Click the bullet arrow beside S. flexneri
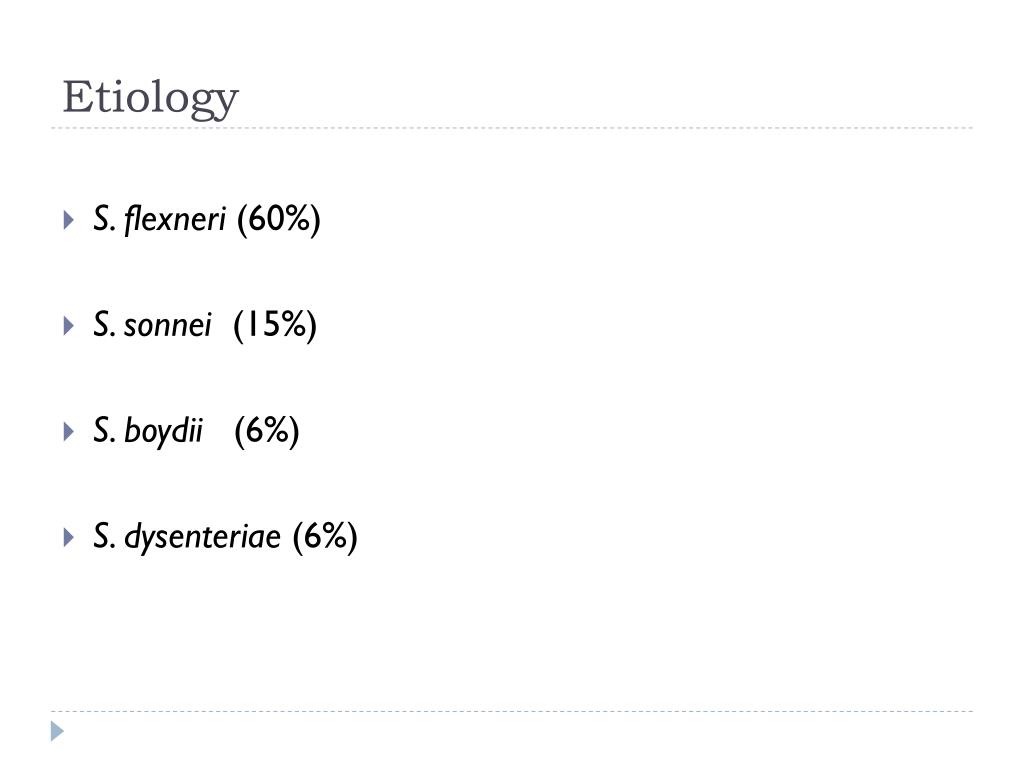Screen dimensions: 1024x768 (x=69, y=219)
